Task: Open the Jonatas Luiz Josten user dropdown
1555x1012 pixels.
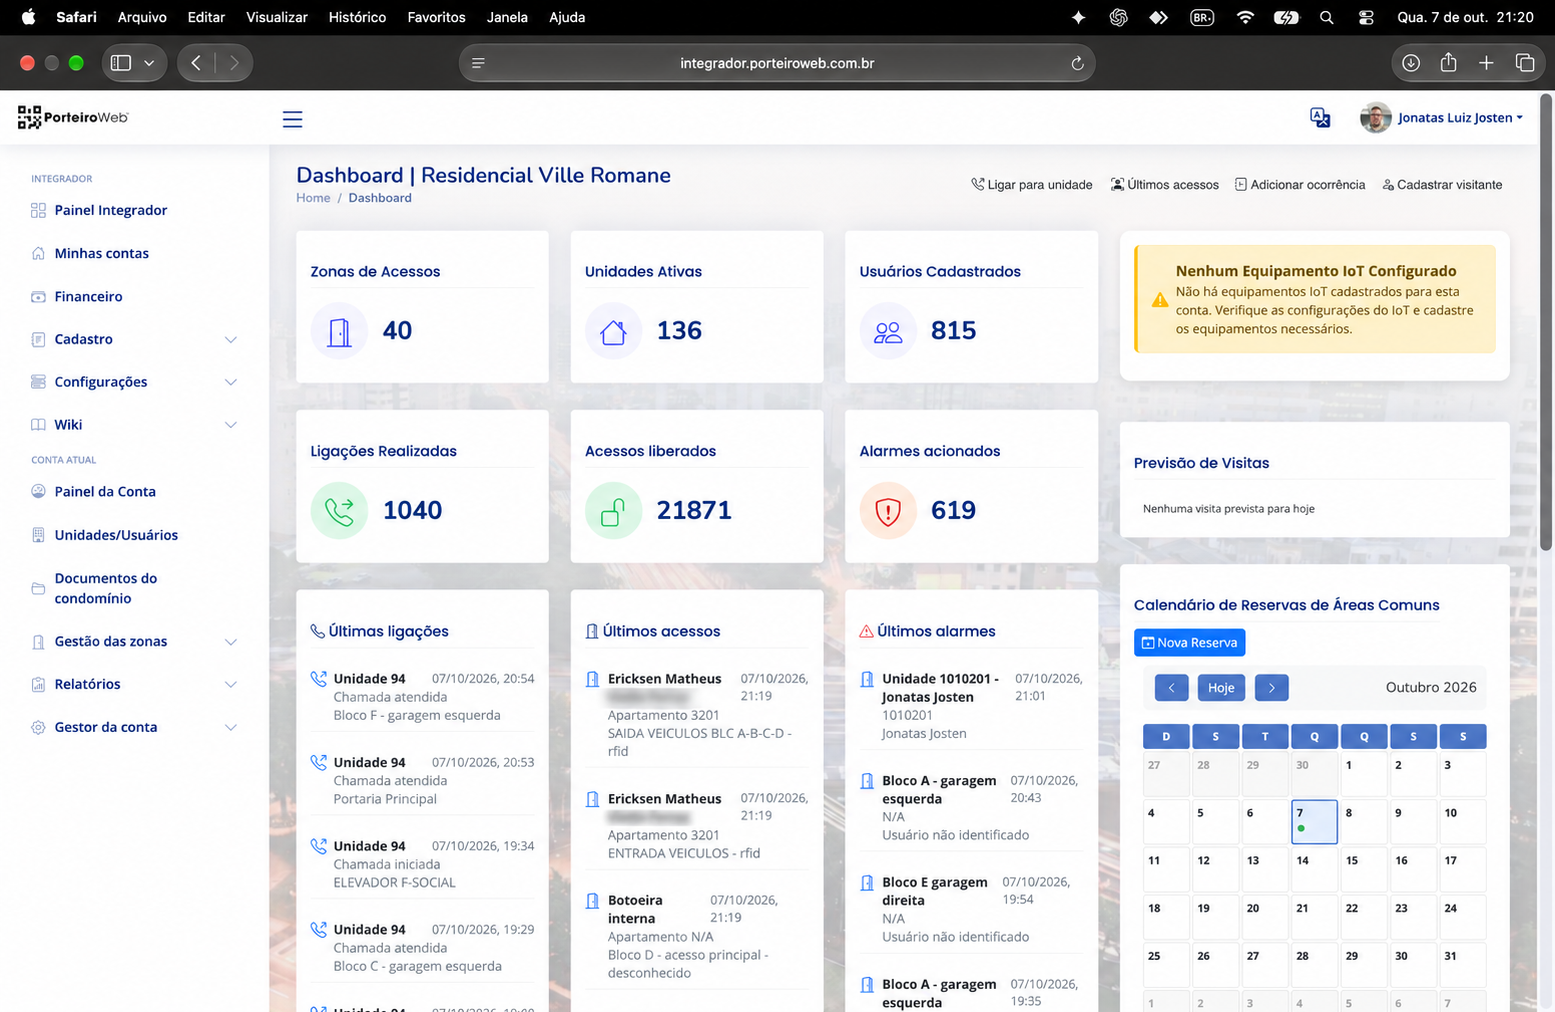Action: pos(1442,118)
